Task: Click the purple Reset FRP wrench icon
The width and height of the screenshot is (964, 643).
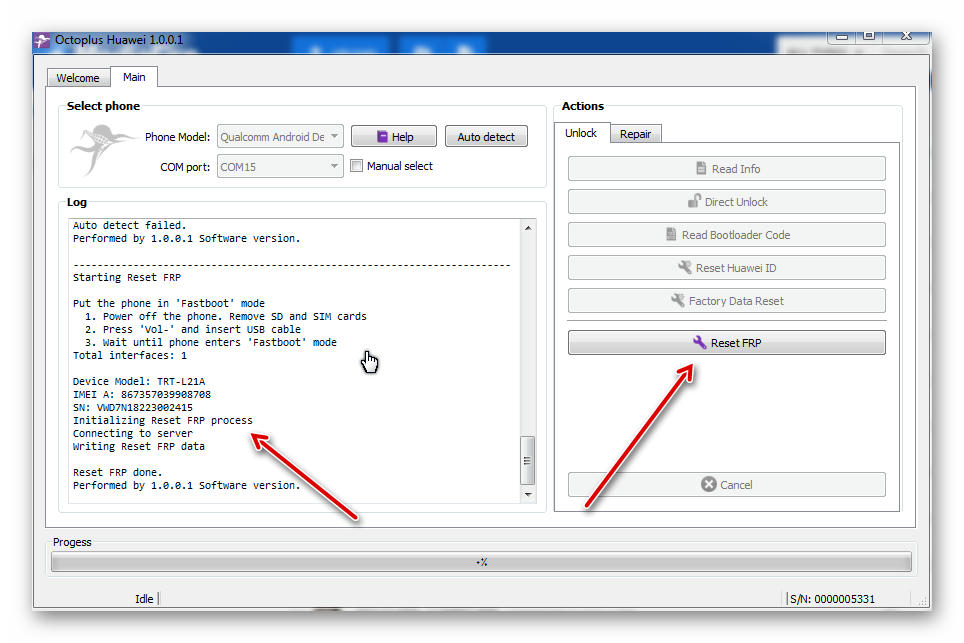Action: coord(700,342)
